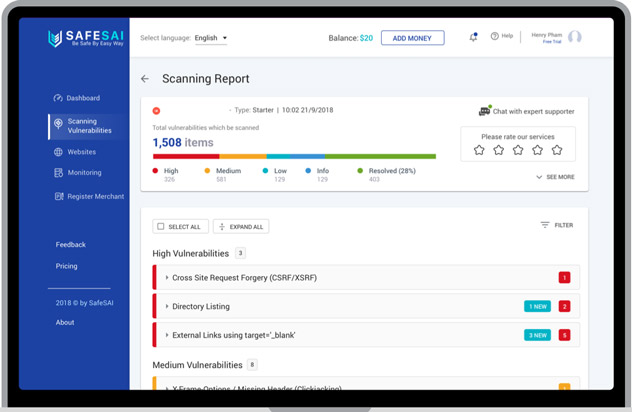
Task: Open Dashboard in the sidebar
Action: (82, 98)
